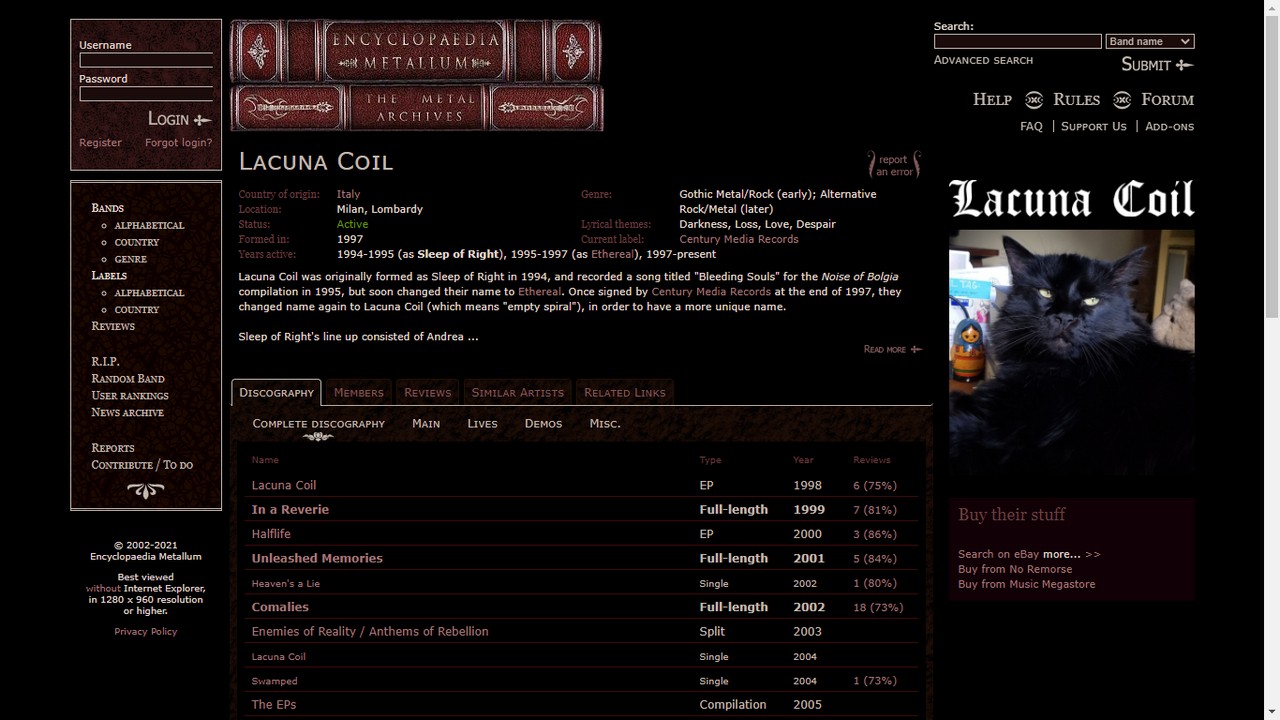Select the Complete discography sub-tab
Image resolution: width=1280 pixels, height=720 pixels.
[318, 424]
